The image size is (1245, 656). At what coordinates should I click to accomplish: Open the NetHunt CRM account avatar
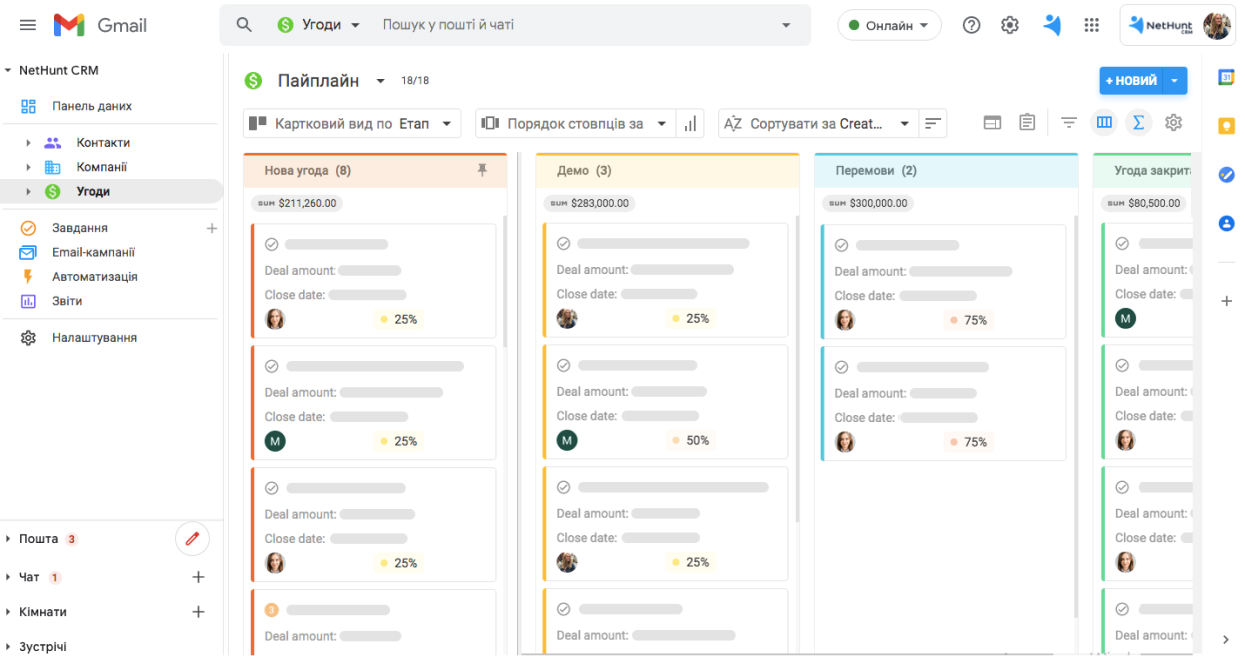click(x=1217, y=25)
